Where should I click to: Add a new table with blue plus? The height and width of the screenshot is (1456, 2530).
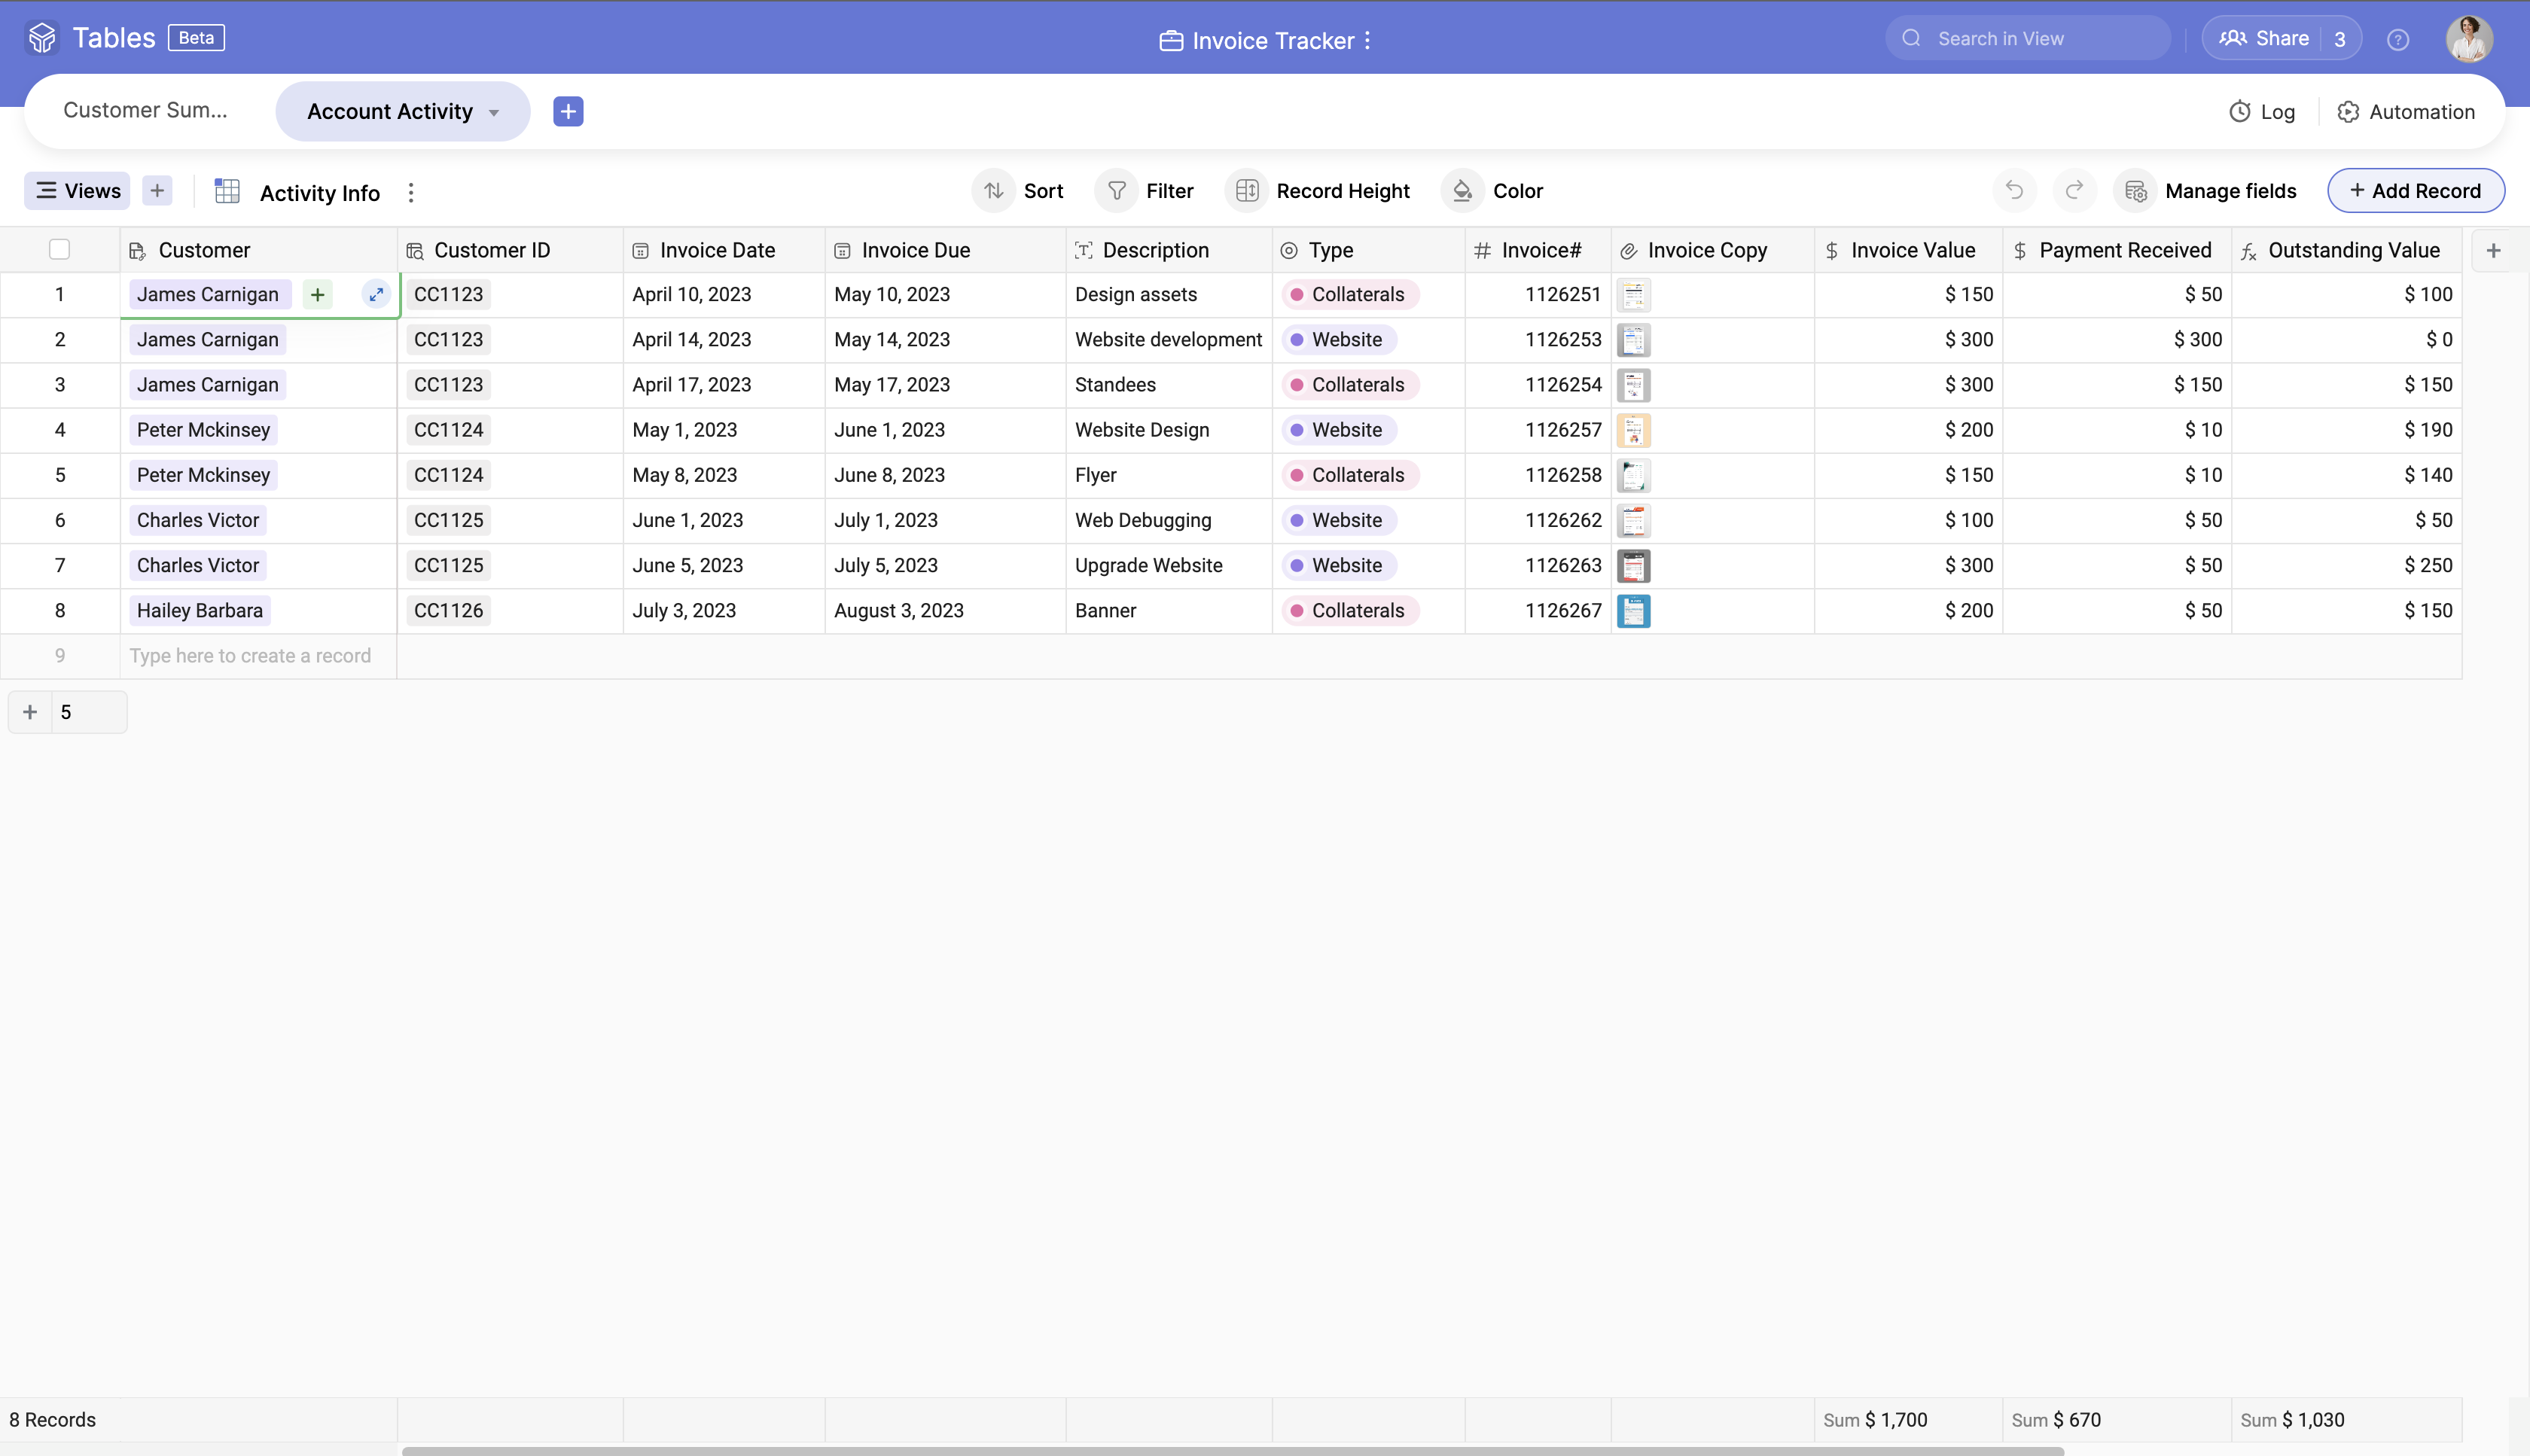(568, 111)
